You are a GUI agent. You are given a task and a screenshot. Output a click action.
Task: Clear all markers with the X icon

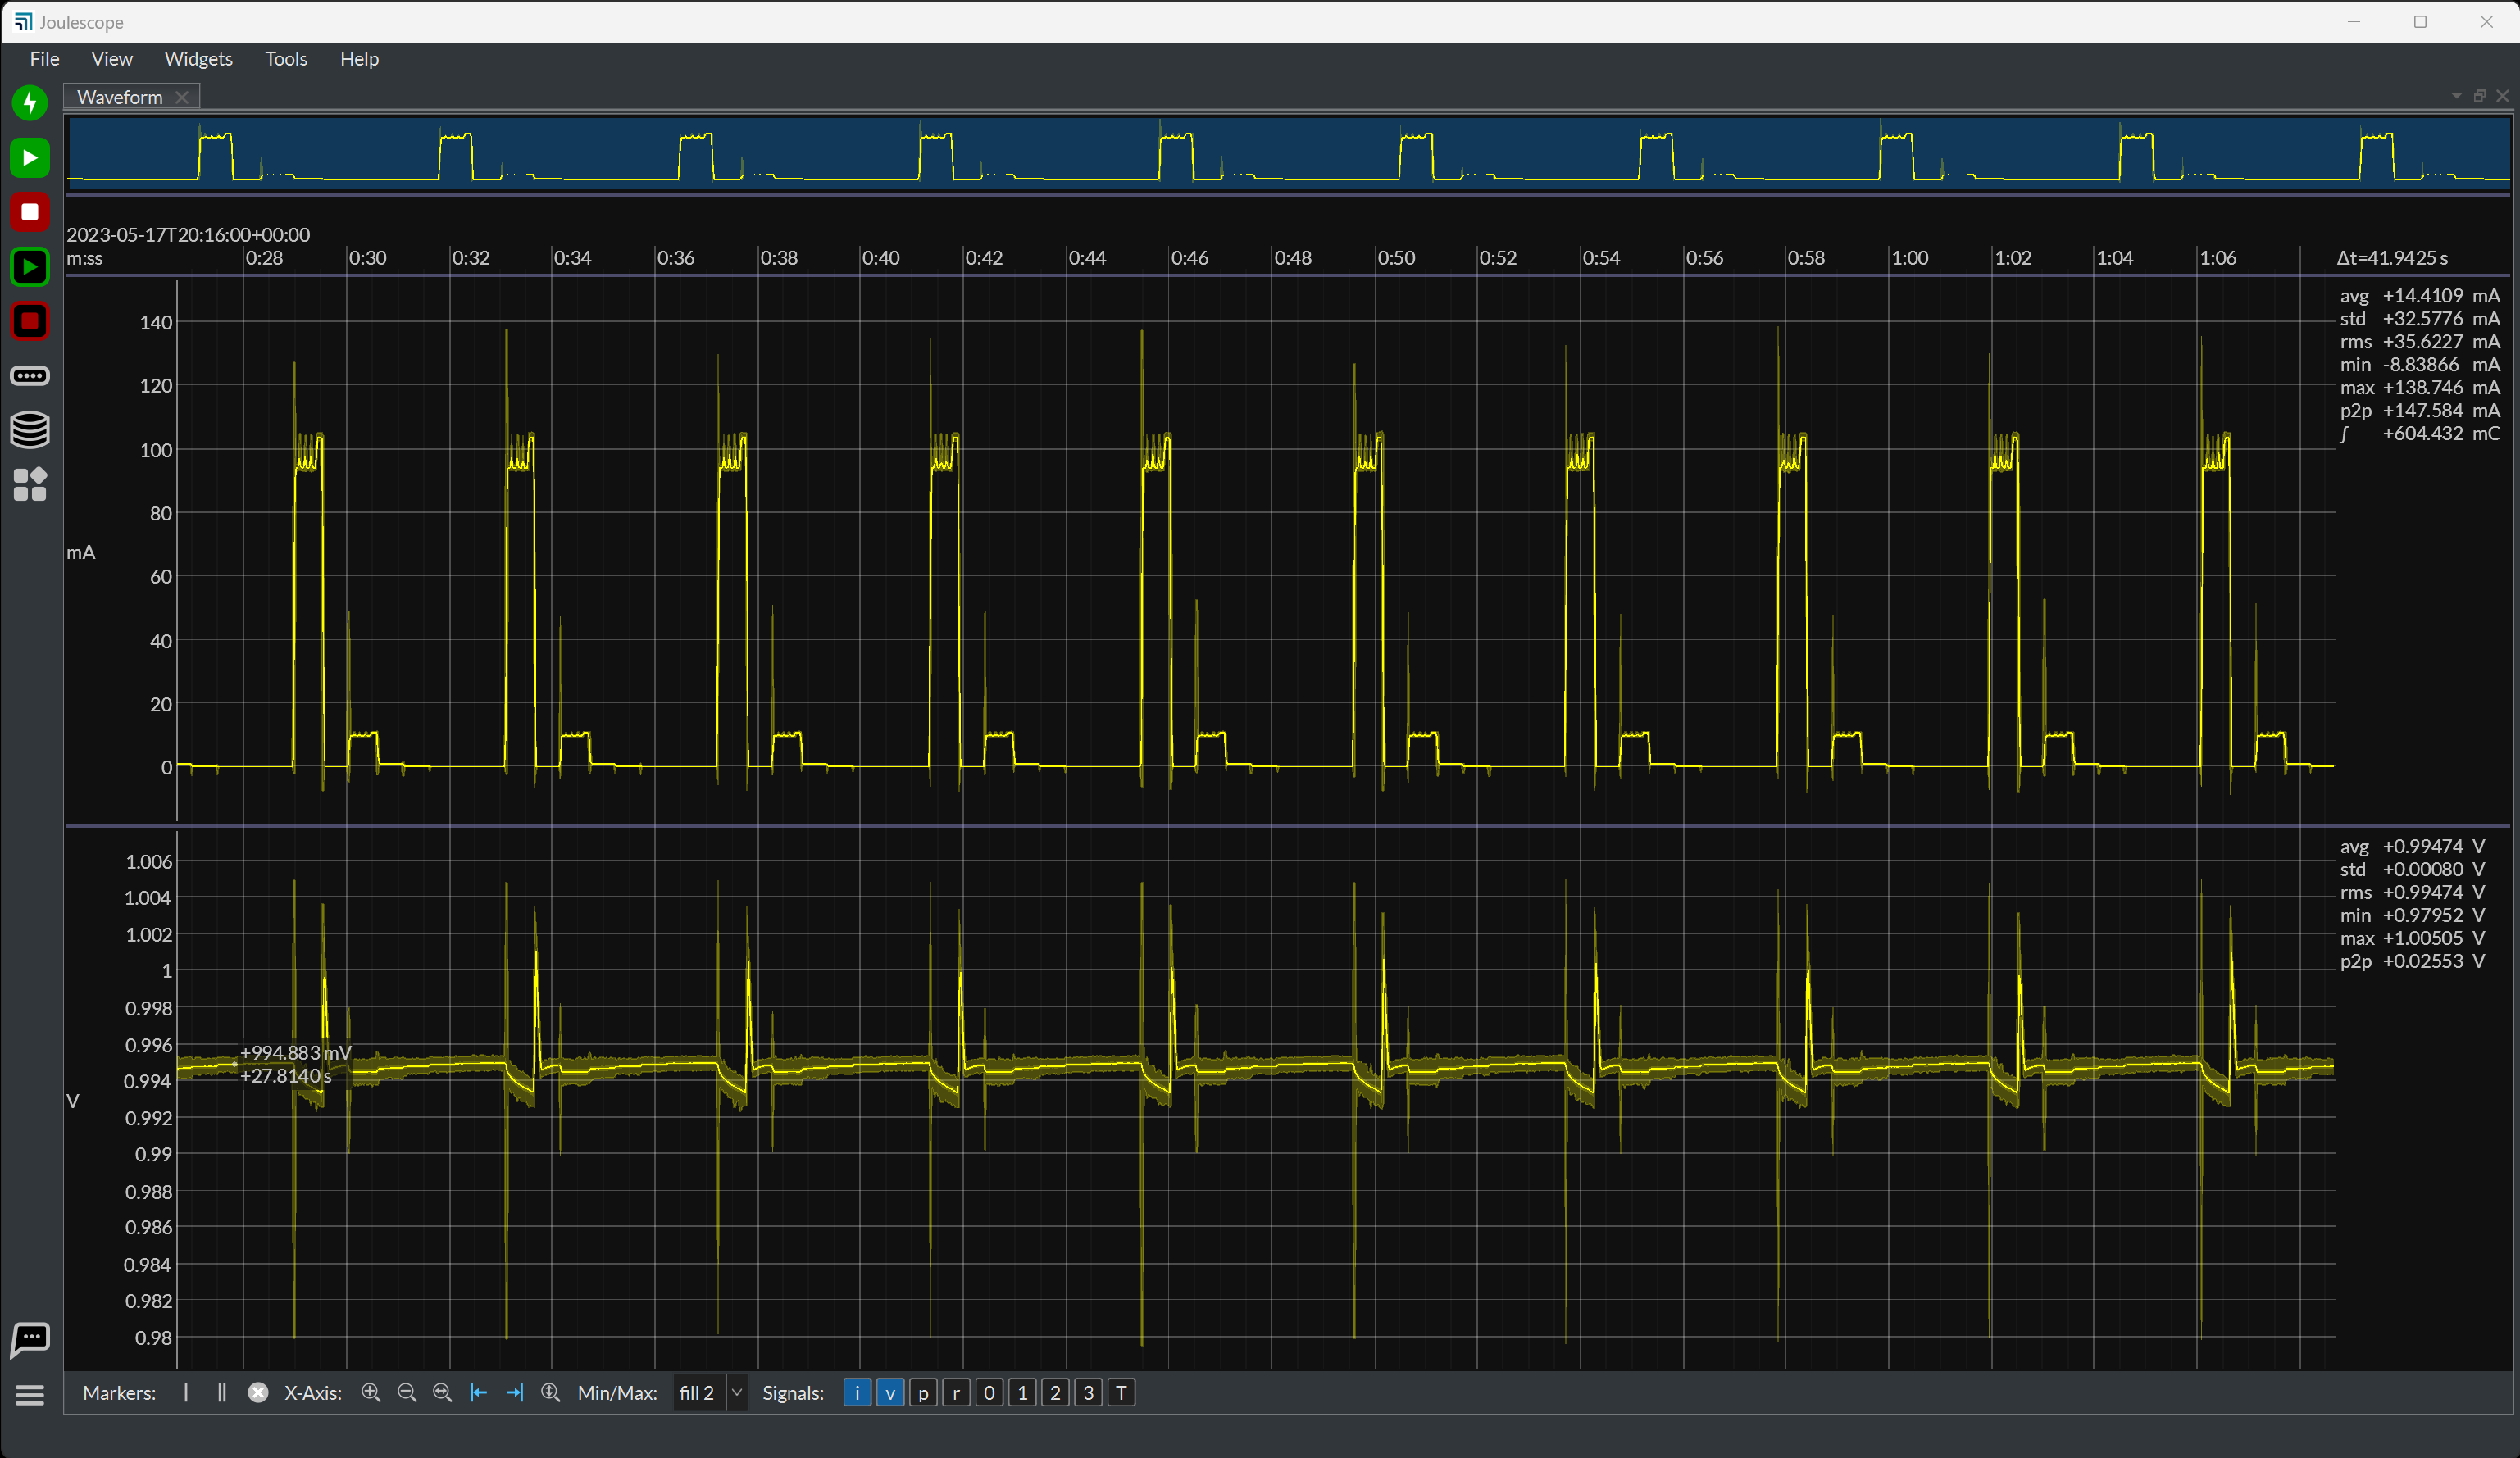[258, 1393]
